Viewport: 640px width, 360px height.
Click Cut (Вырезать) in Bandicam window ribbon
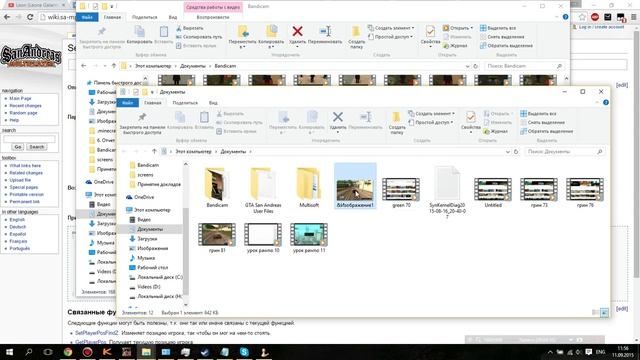pyautogui.click(x=190, y=28)
